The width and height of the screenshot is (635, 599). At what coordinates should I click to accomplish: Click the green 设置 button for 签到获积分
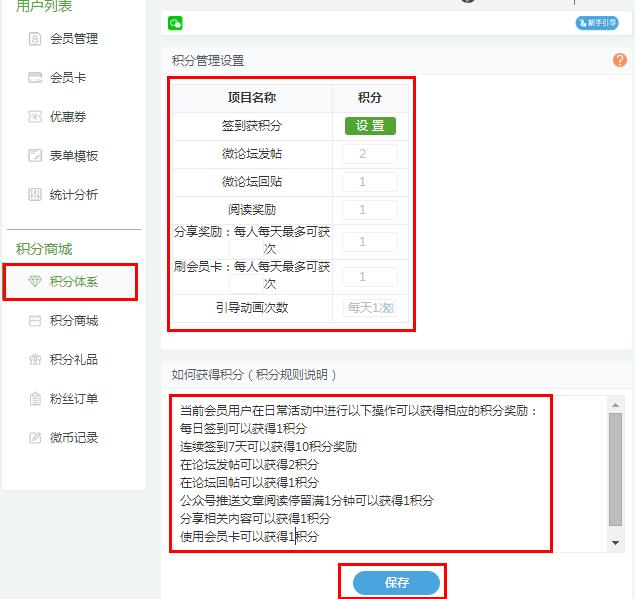(370, 126)
